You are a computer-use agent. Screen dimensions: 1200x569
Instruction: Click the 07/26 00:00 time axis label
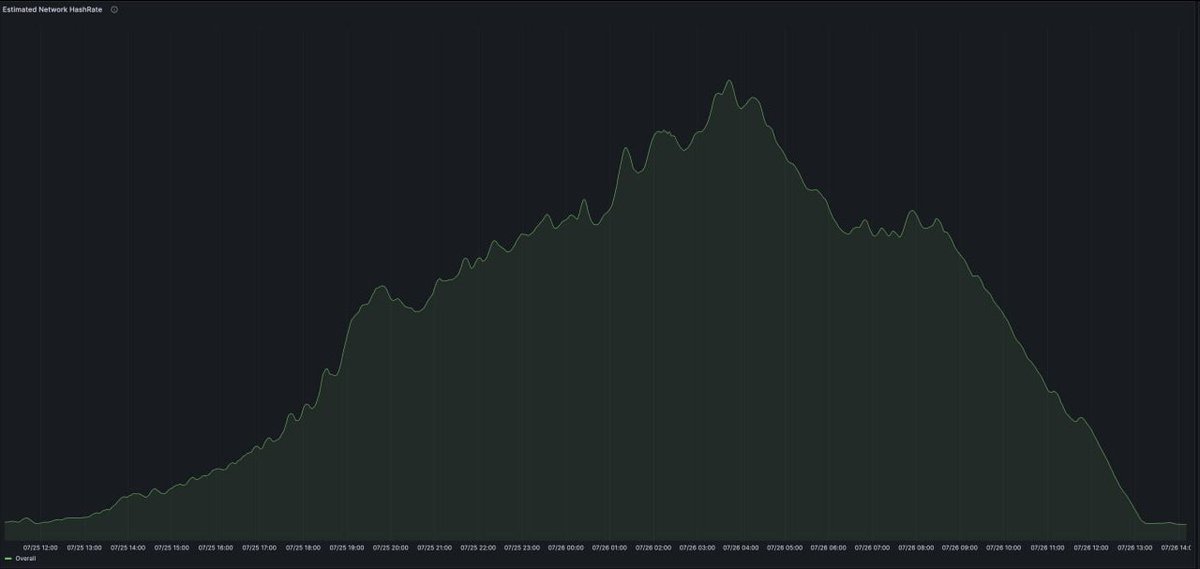point(566,547)
